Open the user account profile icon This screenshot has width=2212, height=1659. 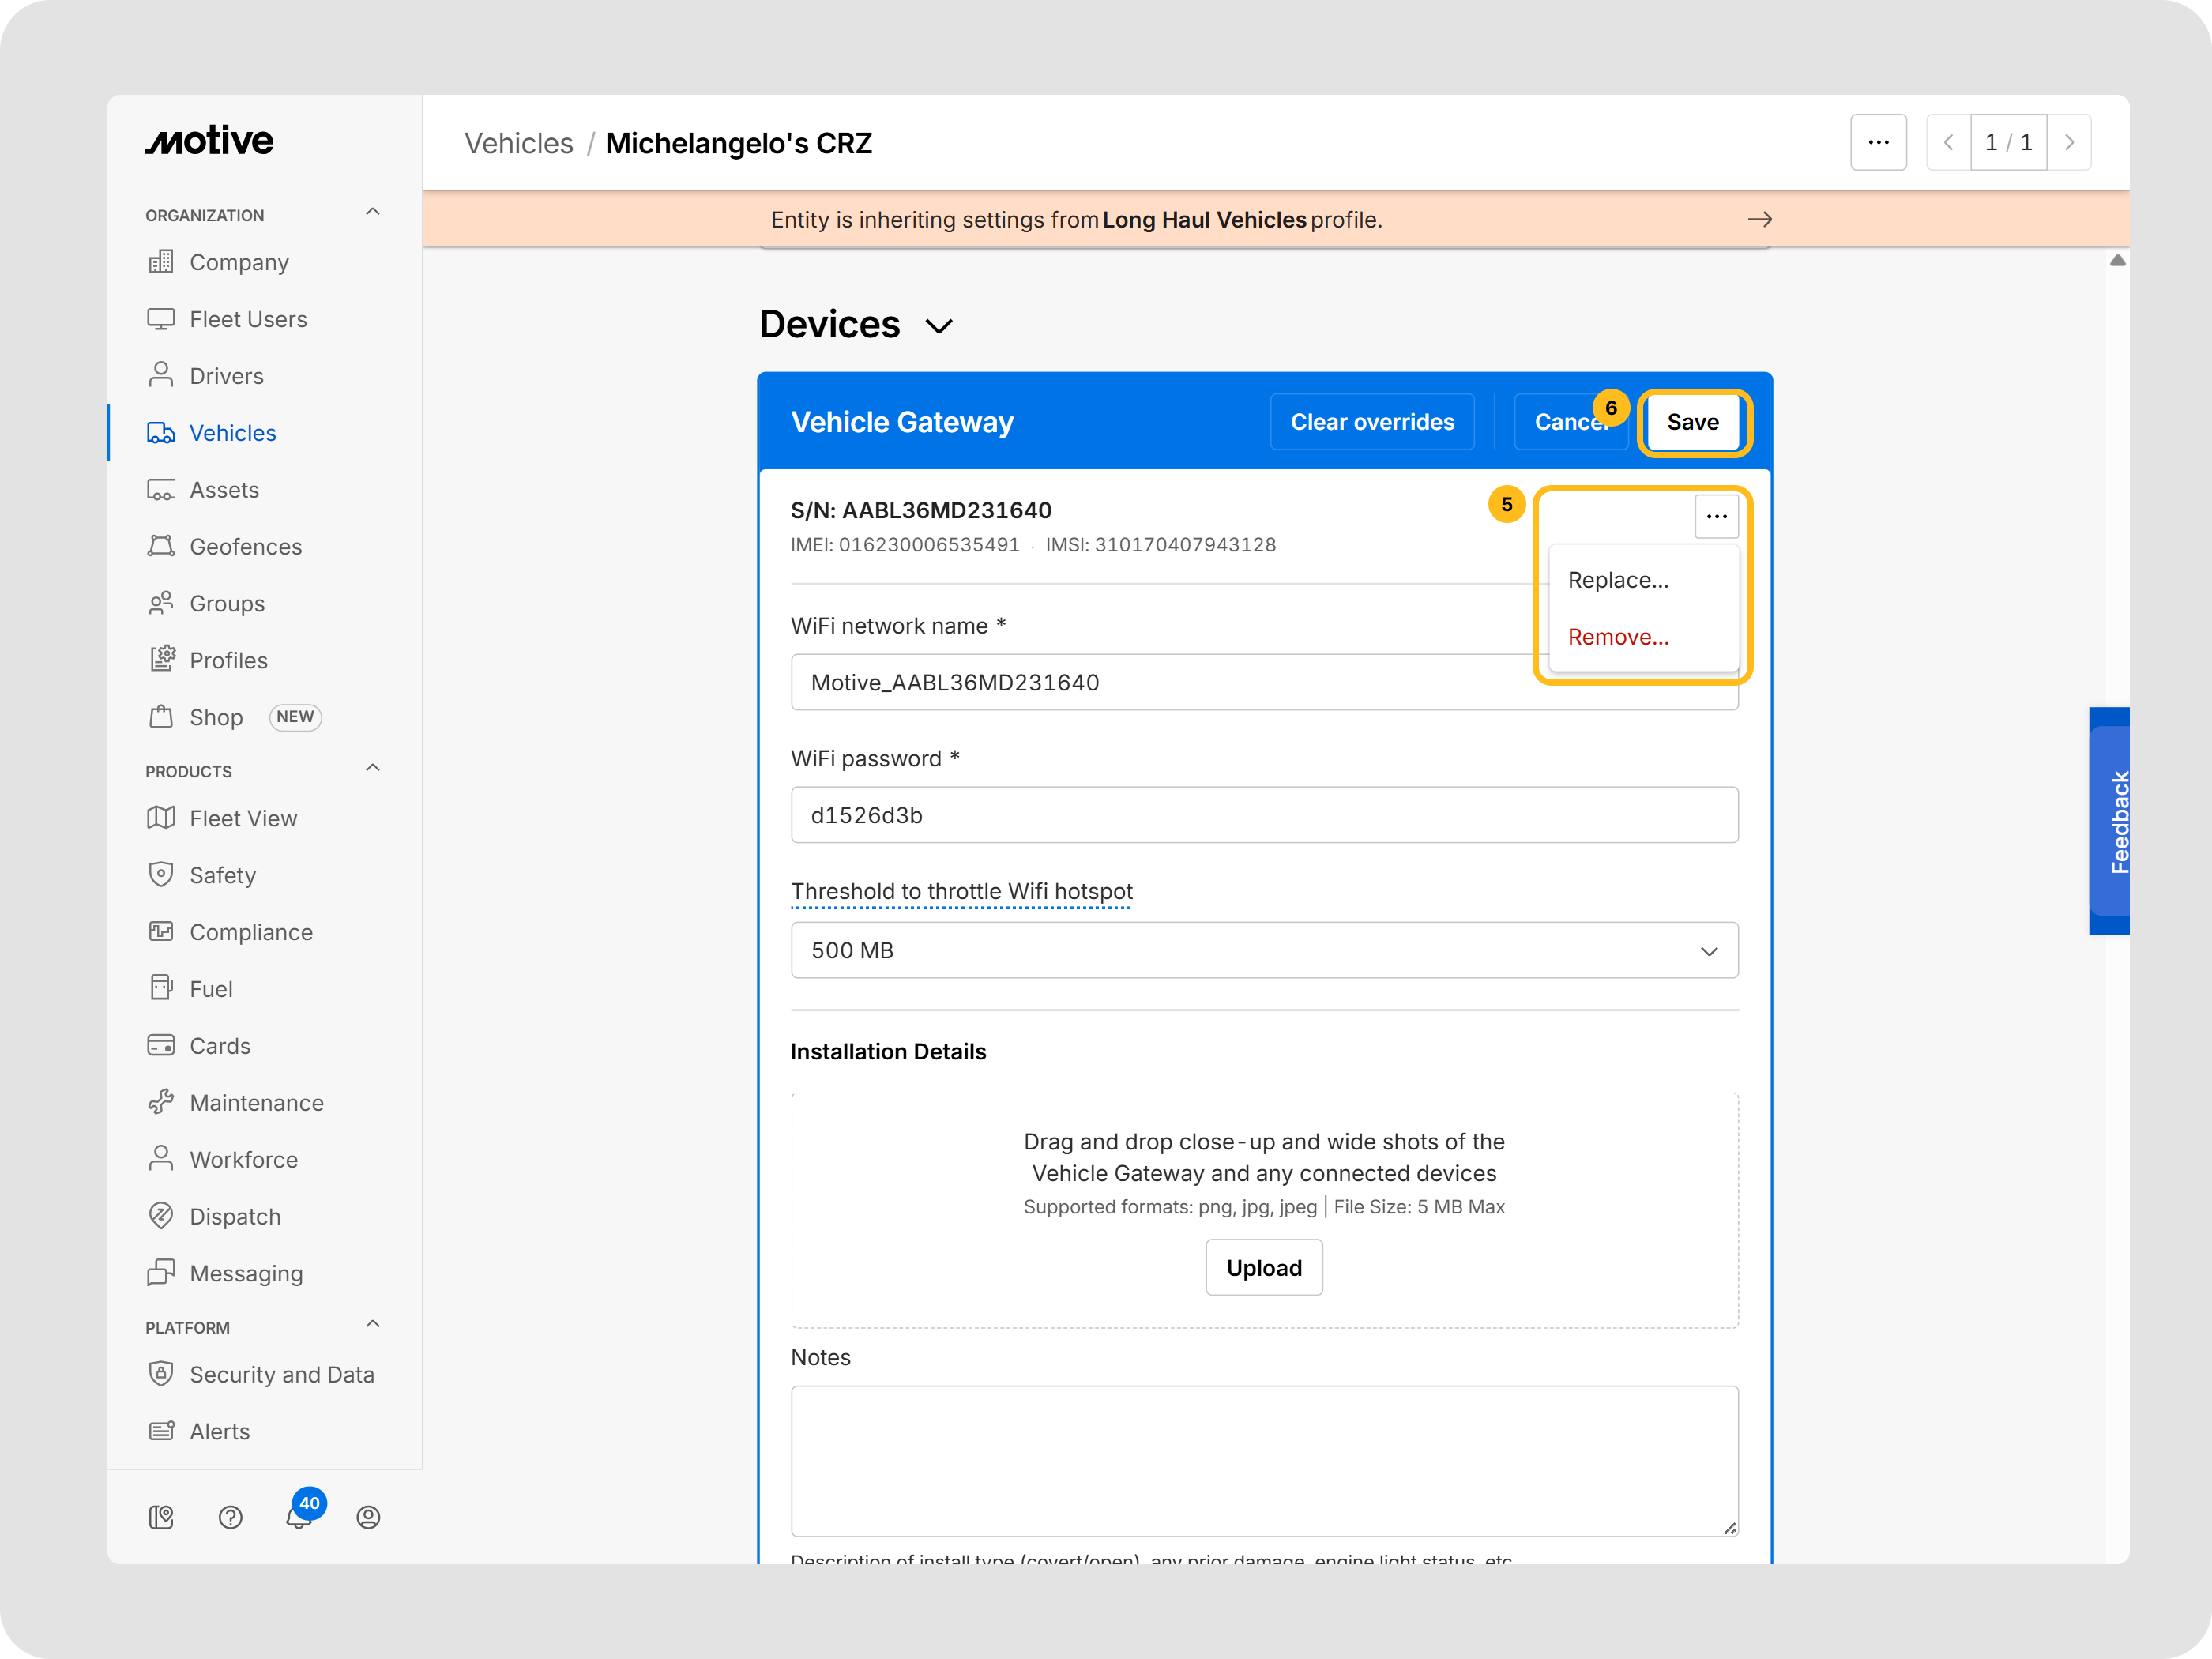pyautogui.click(x=368, y=1517)
